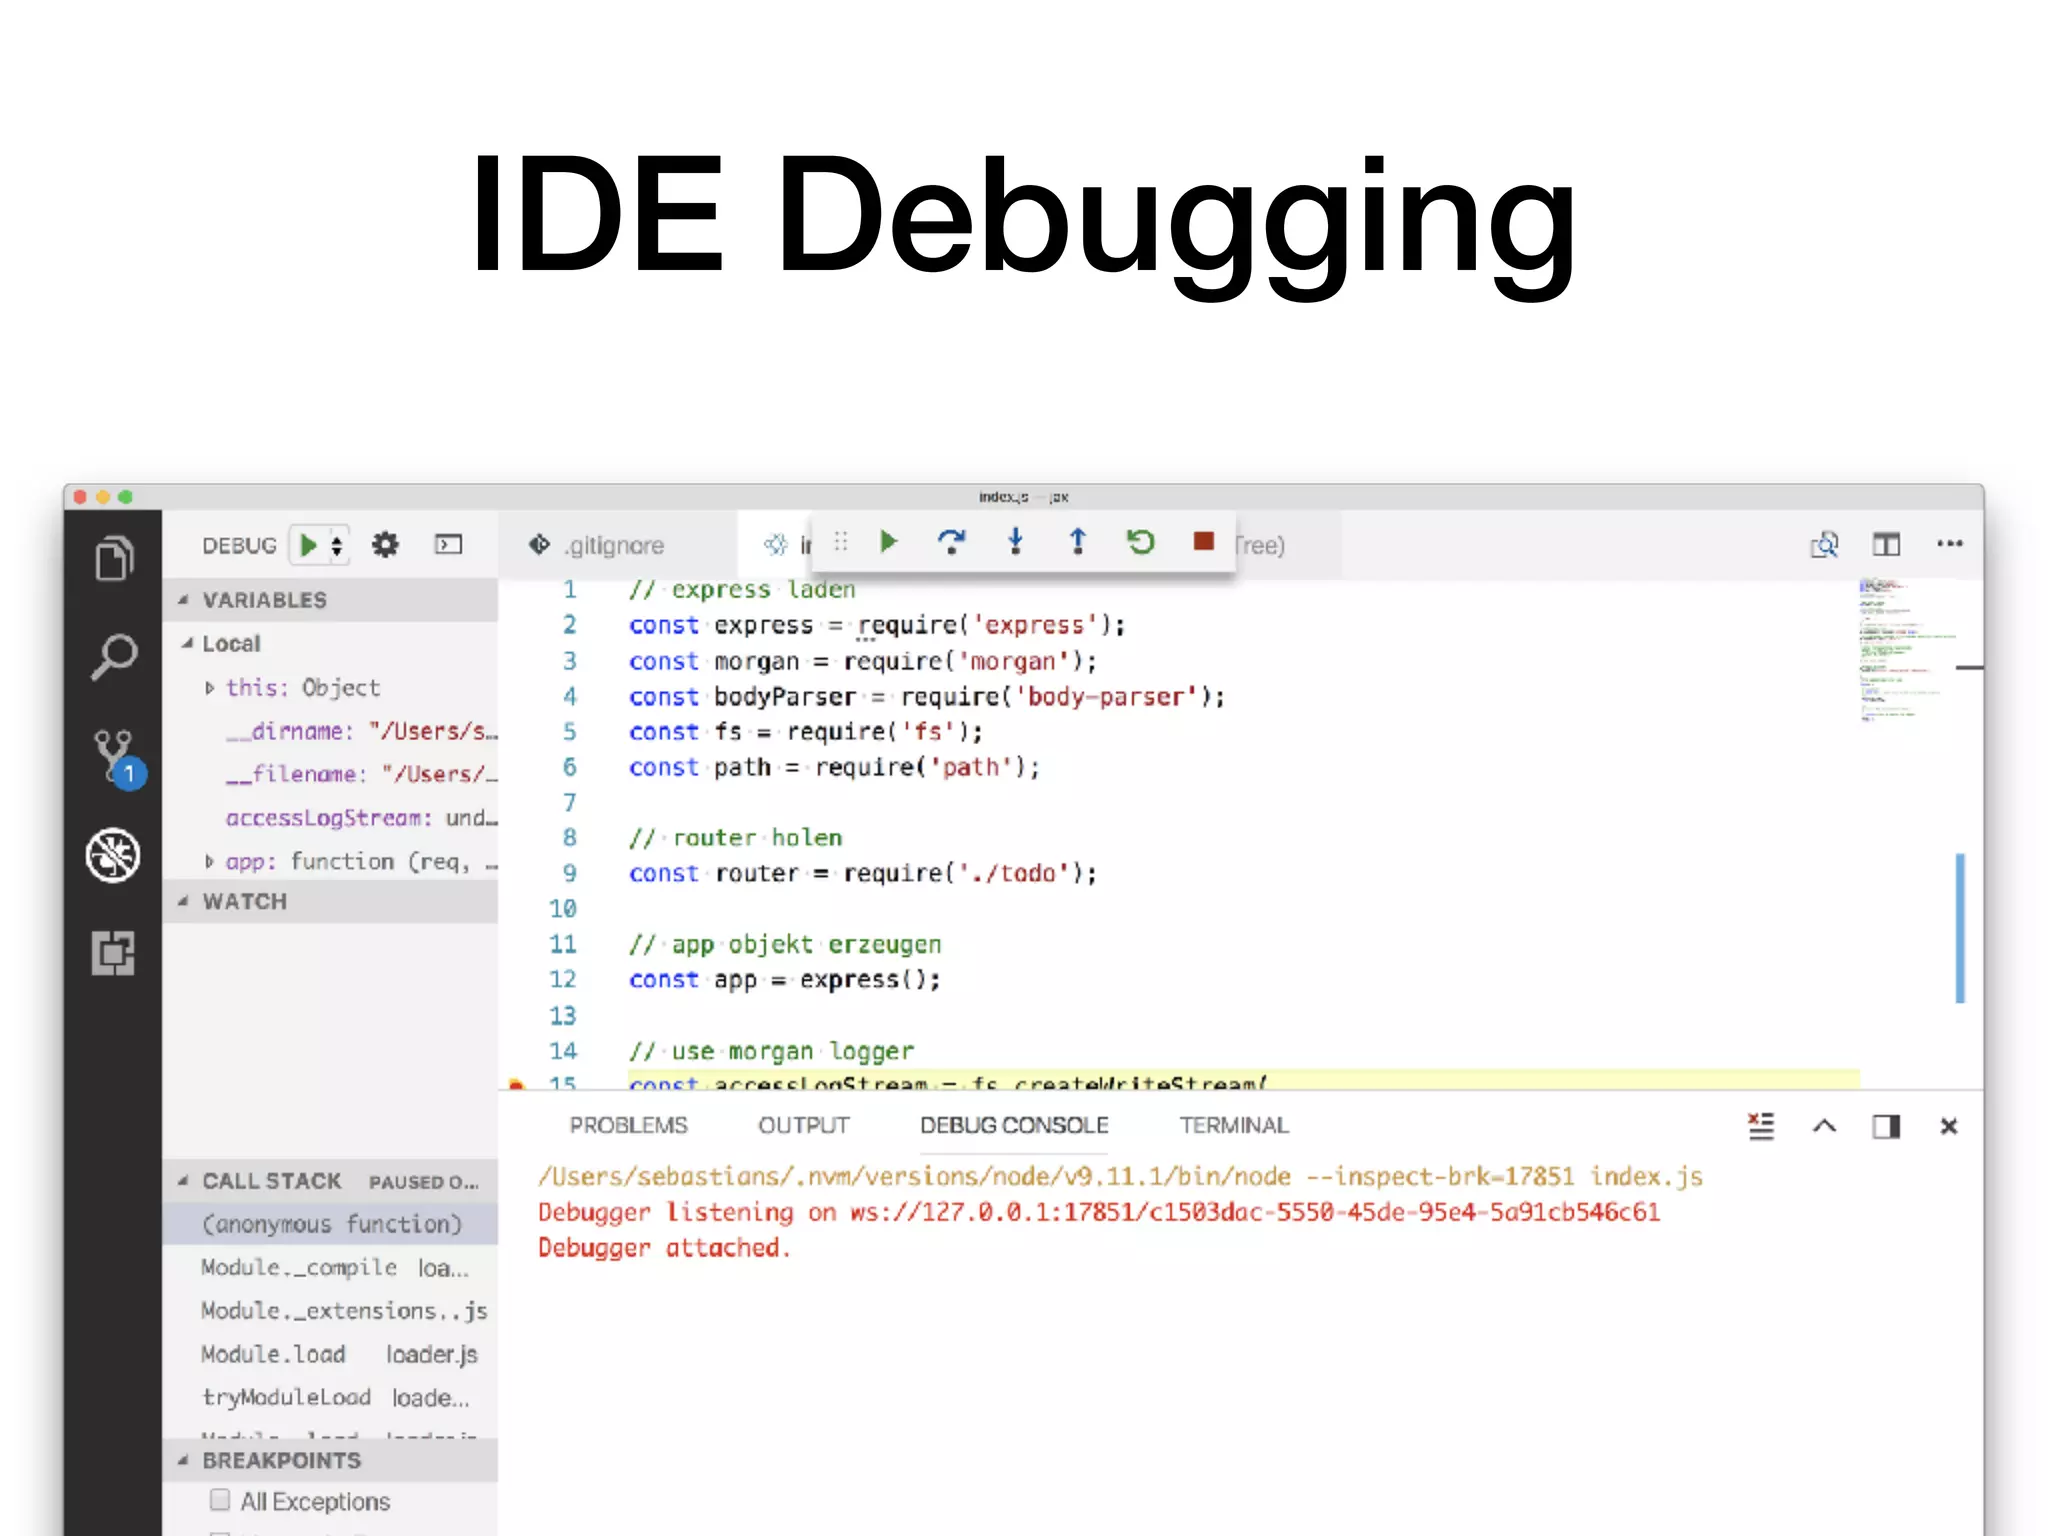Enable All Exceptions breakpoint checkbox
The height and width of the screenshot is (1536, 2048).
pos(220,1500)
